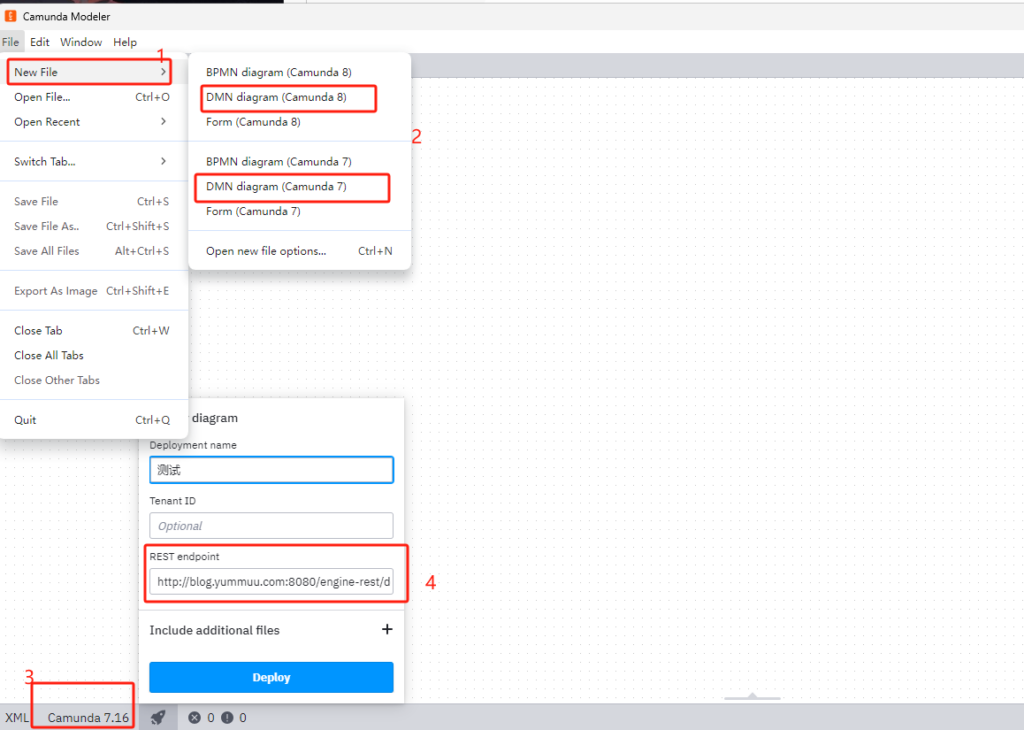Create Form (Camunda 8)
Screen dimensions: 1024x730
pyautogui.click(x=300, y=121)
